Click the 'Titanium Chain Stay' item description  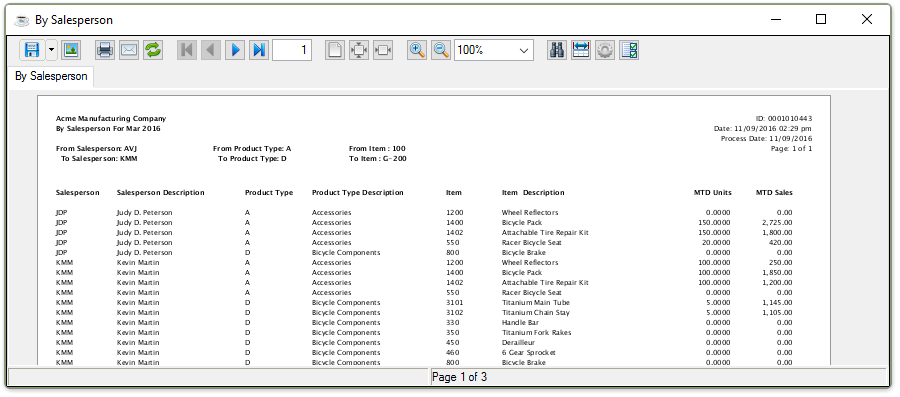tap(536, 313)
